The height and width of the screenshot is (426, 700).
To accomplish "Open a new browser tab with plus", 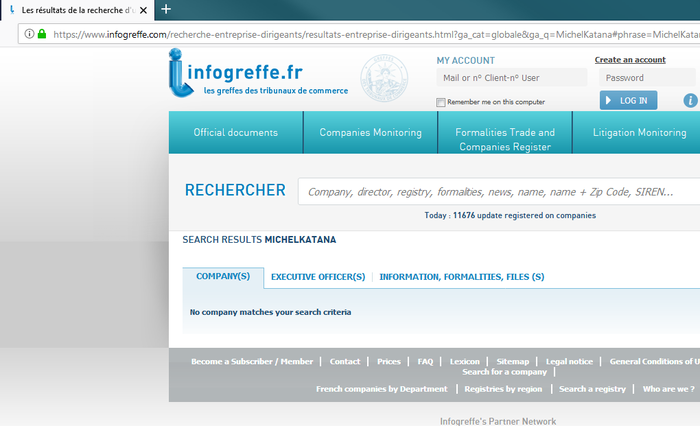I will click(x=166, y=9).
